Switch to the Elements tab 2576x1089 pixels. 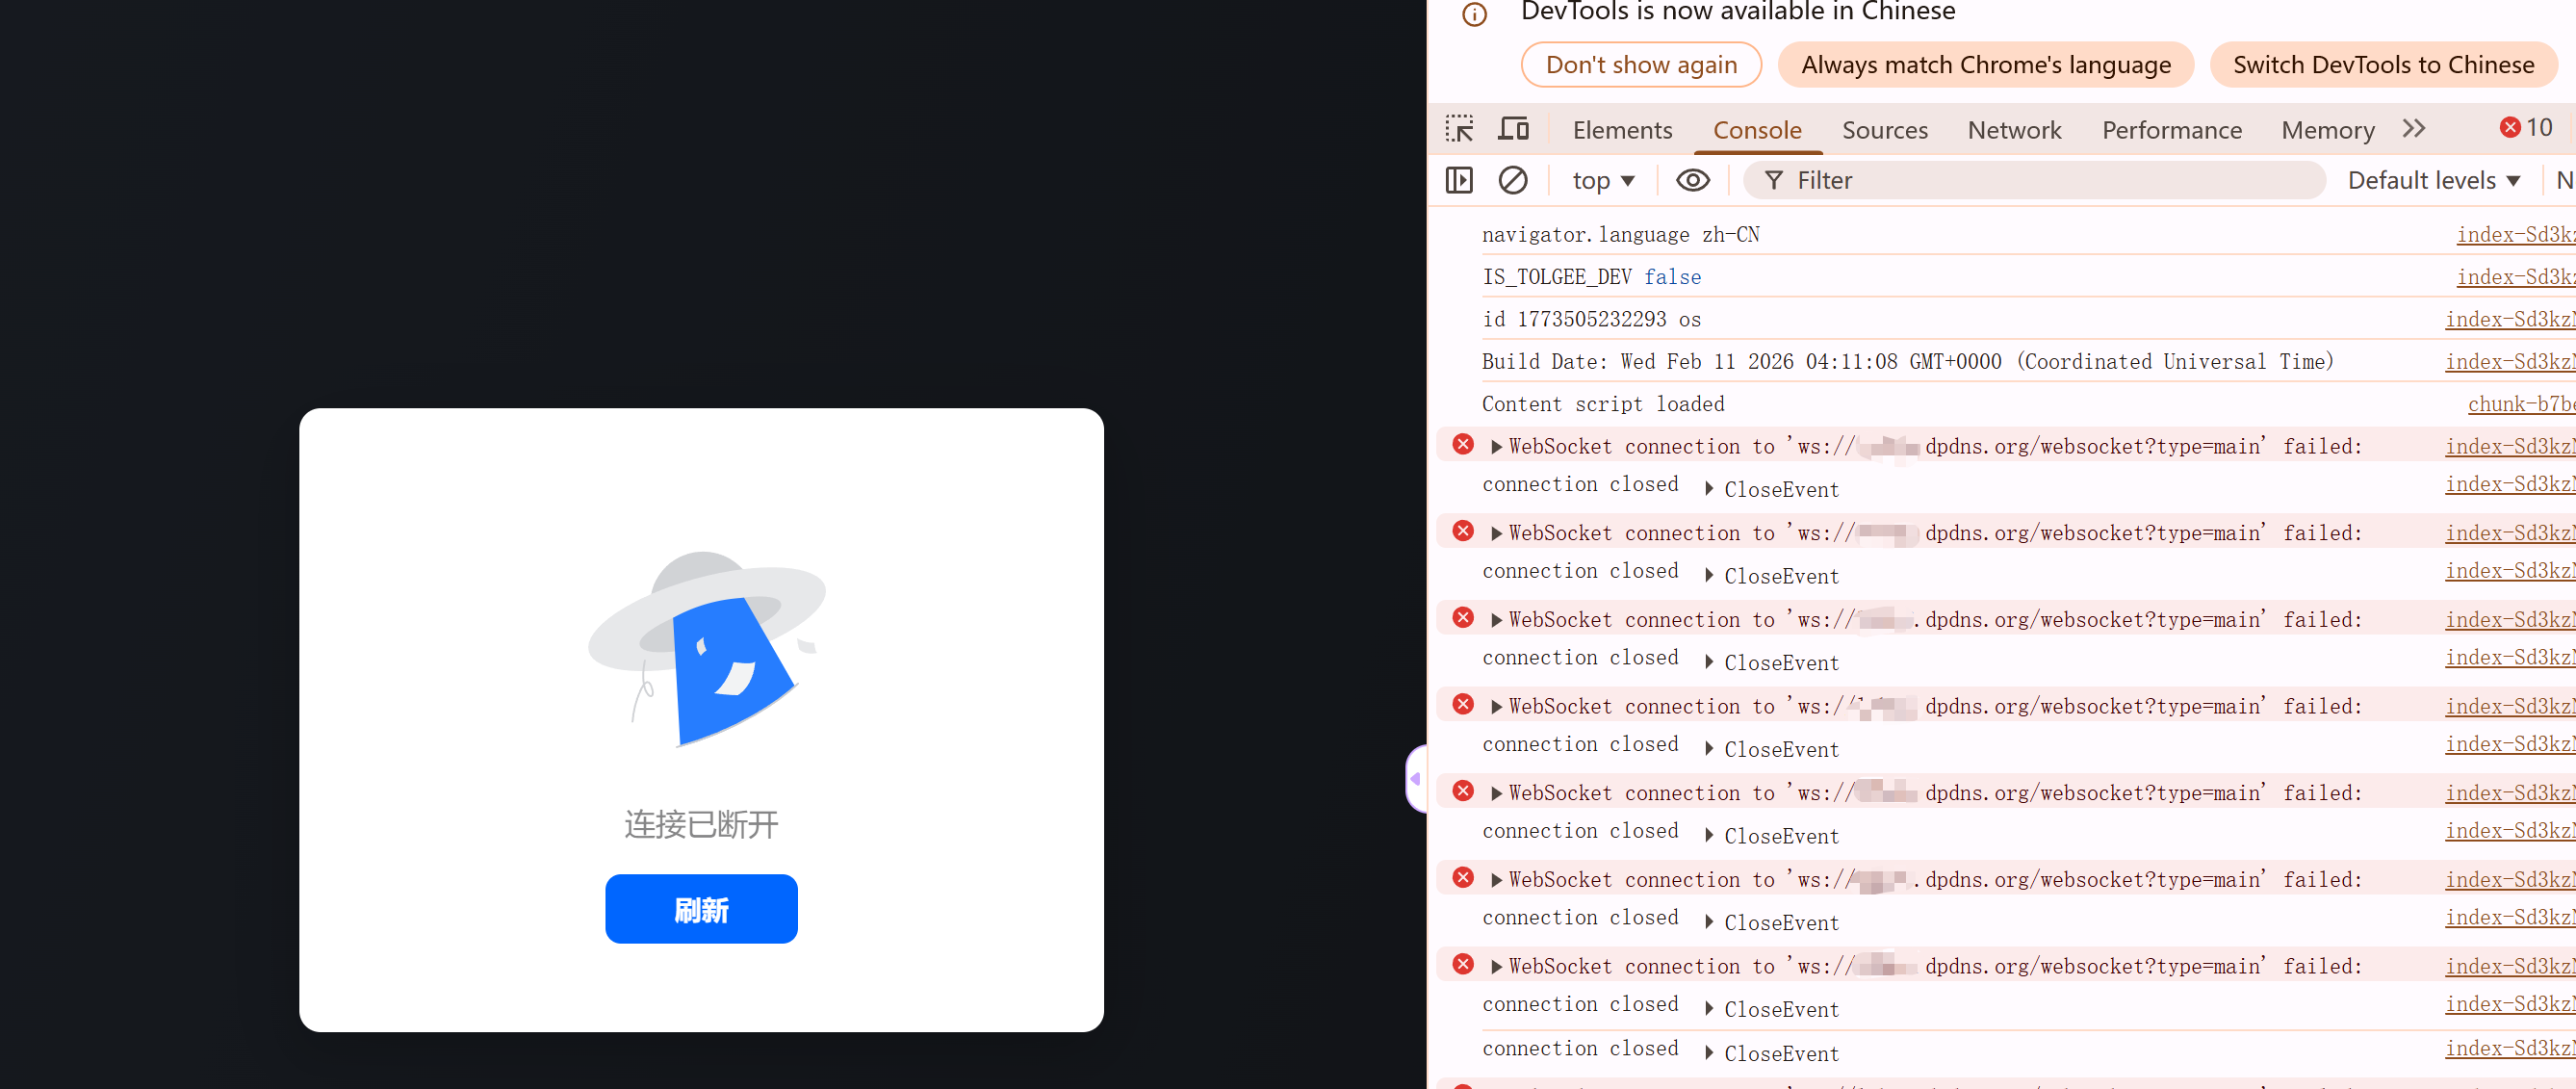click(1621, 130)
